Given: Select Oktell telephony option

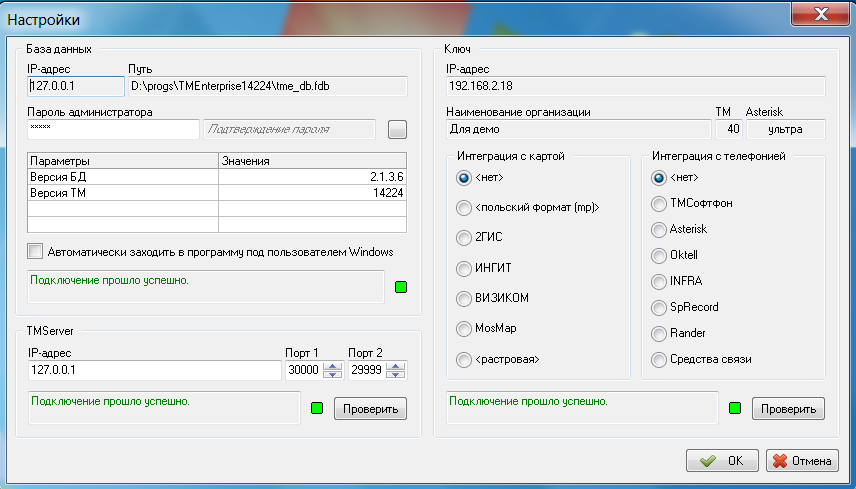Looking at the screenshot, I should tap(658, 255).
